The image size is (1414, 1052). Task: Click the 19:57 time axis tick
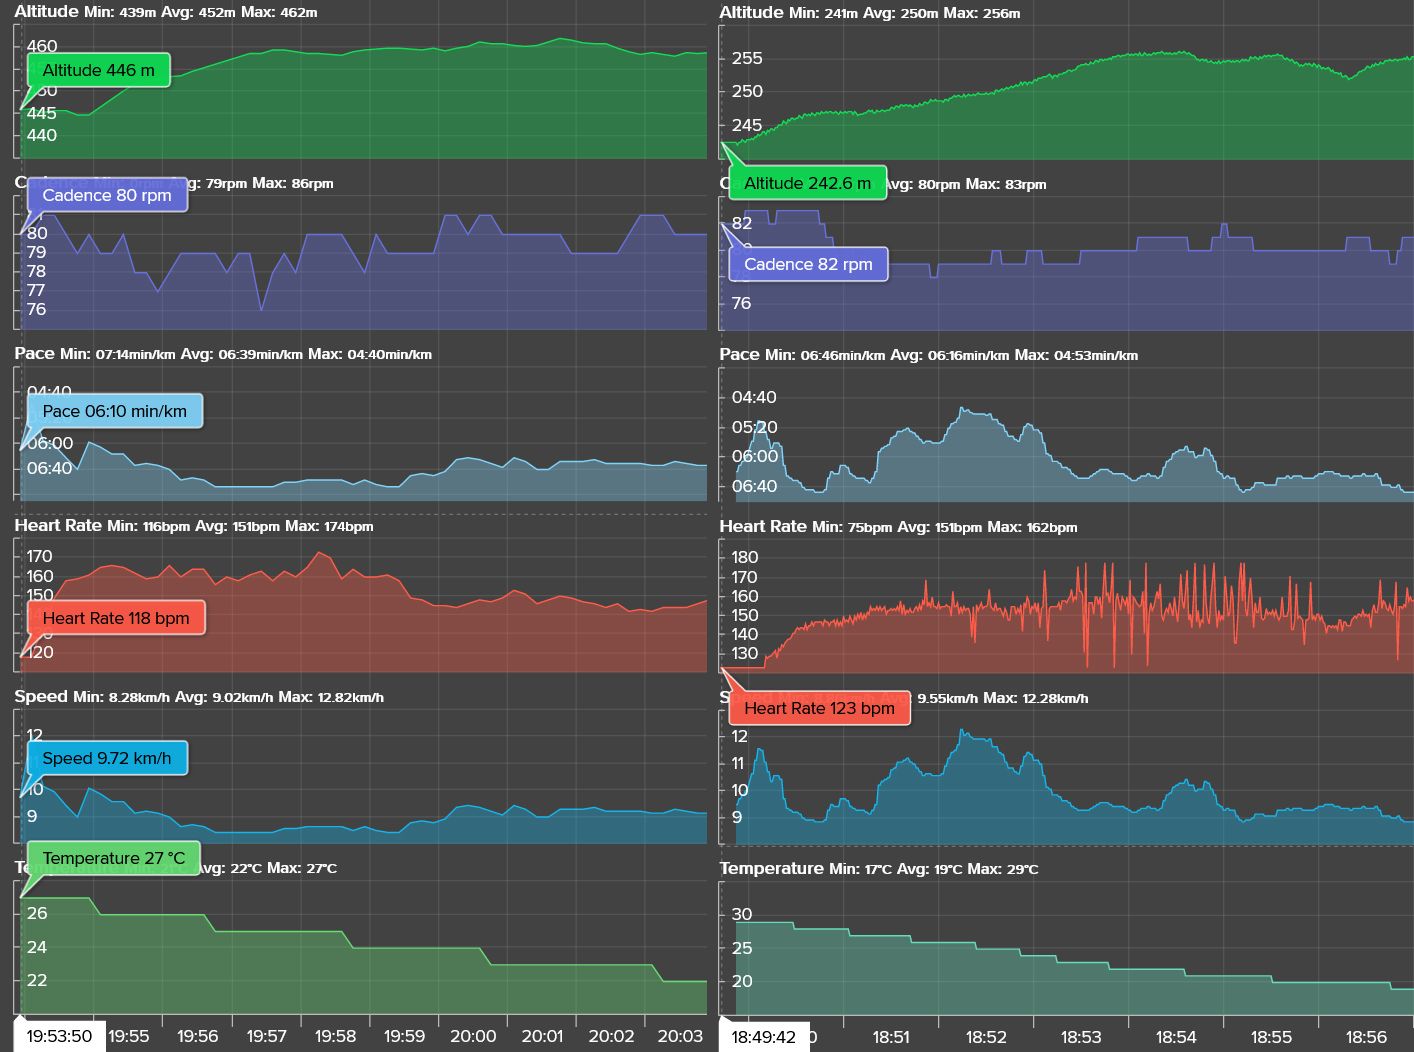(x=266, y=1036)
